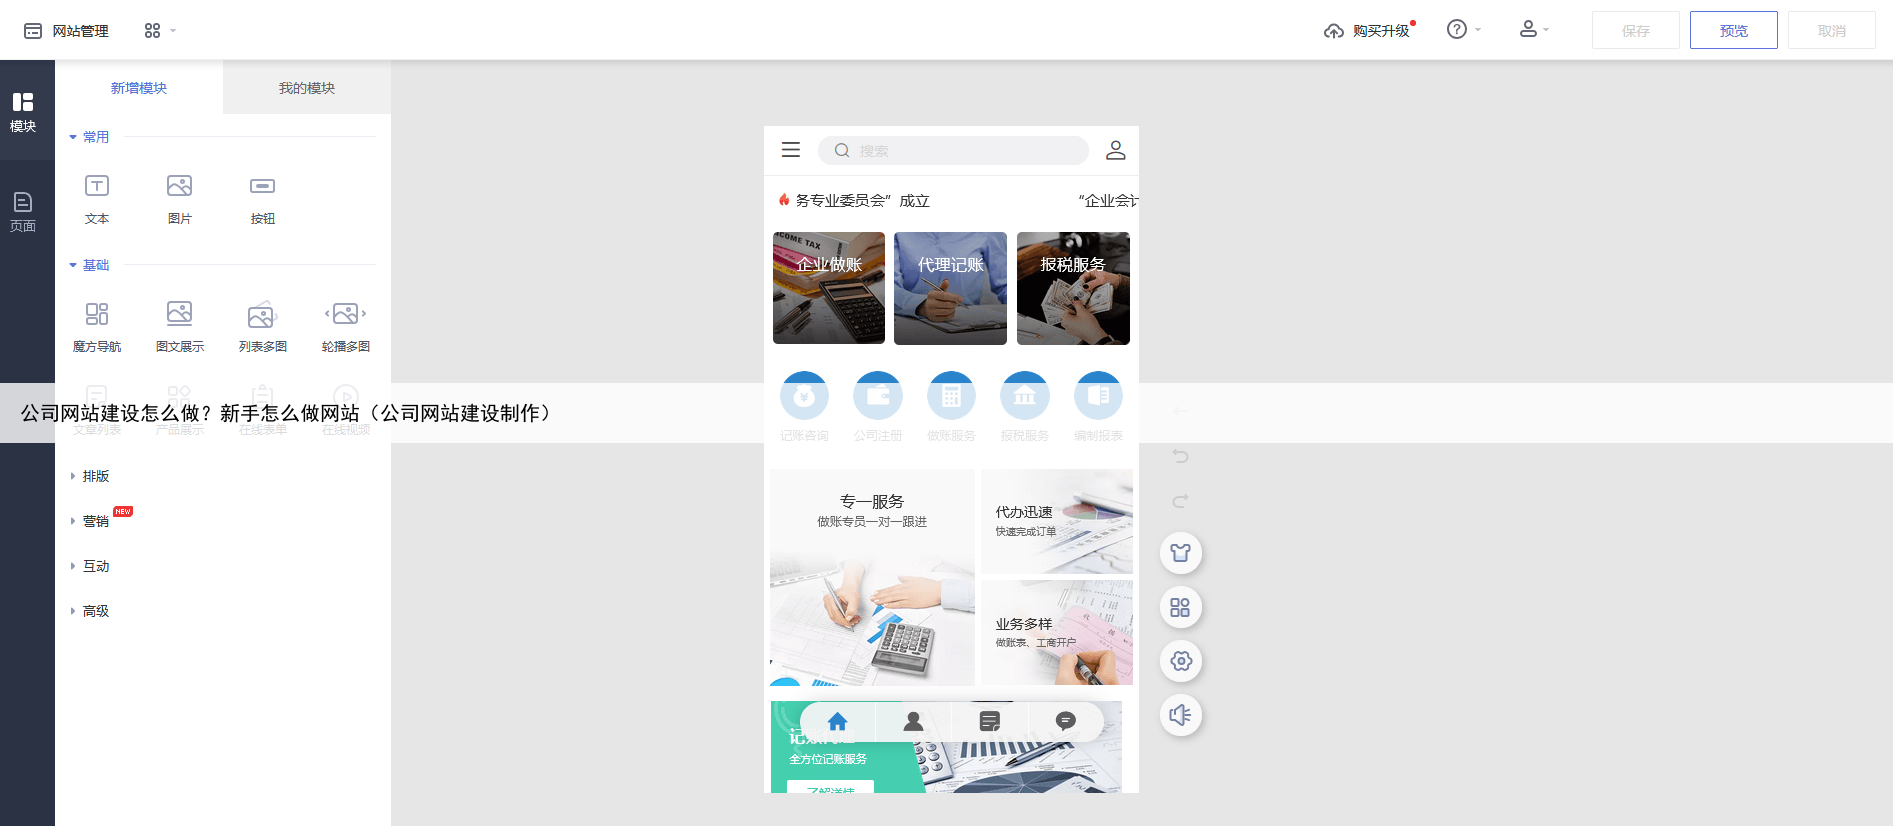Switch to the 我的模块 tab
This screenshot has width=1893, height=826.
pyautogui.click(x=307, y=88)
